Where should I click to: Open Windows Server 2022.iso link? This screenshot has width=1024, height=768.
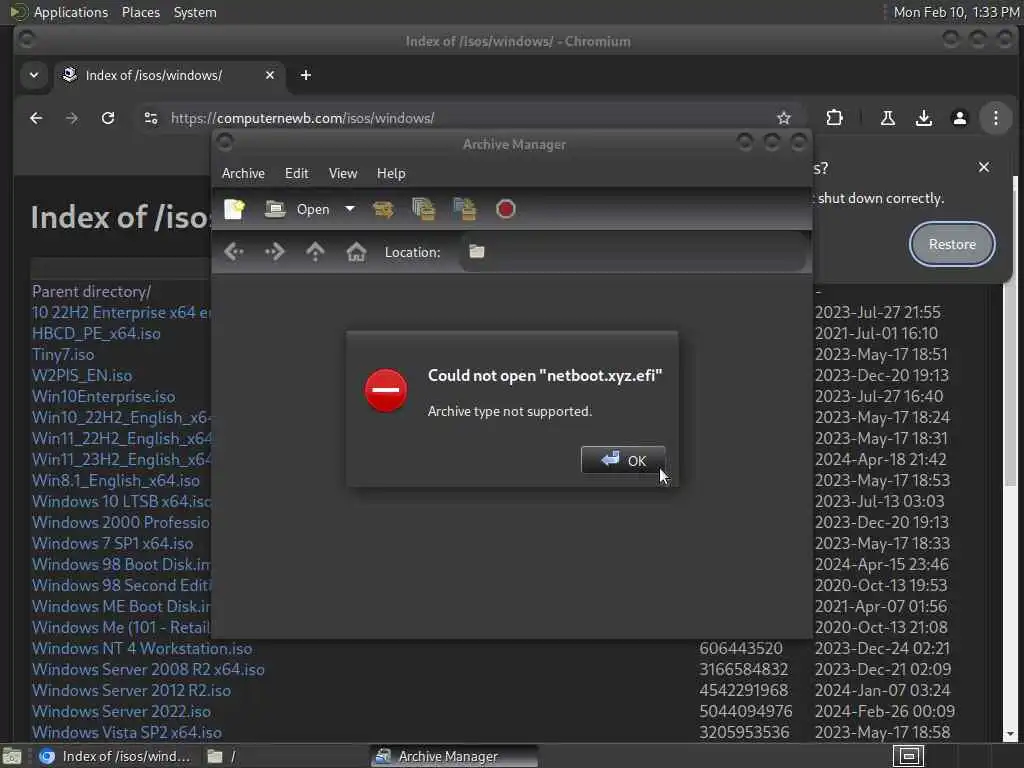(x=121, y=711)
